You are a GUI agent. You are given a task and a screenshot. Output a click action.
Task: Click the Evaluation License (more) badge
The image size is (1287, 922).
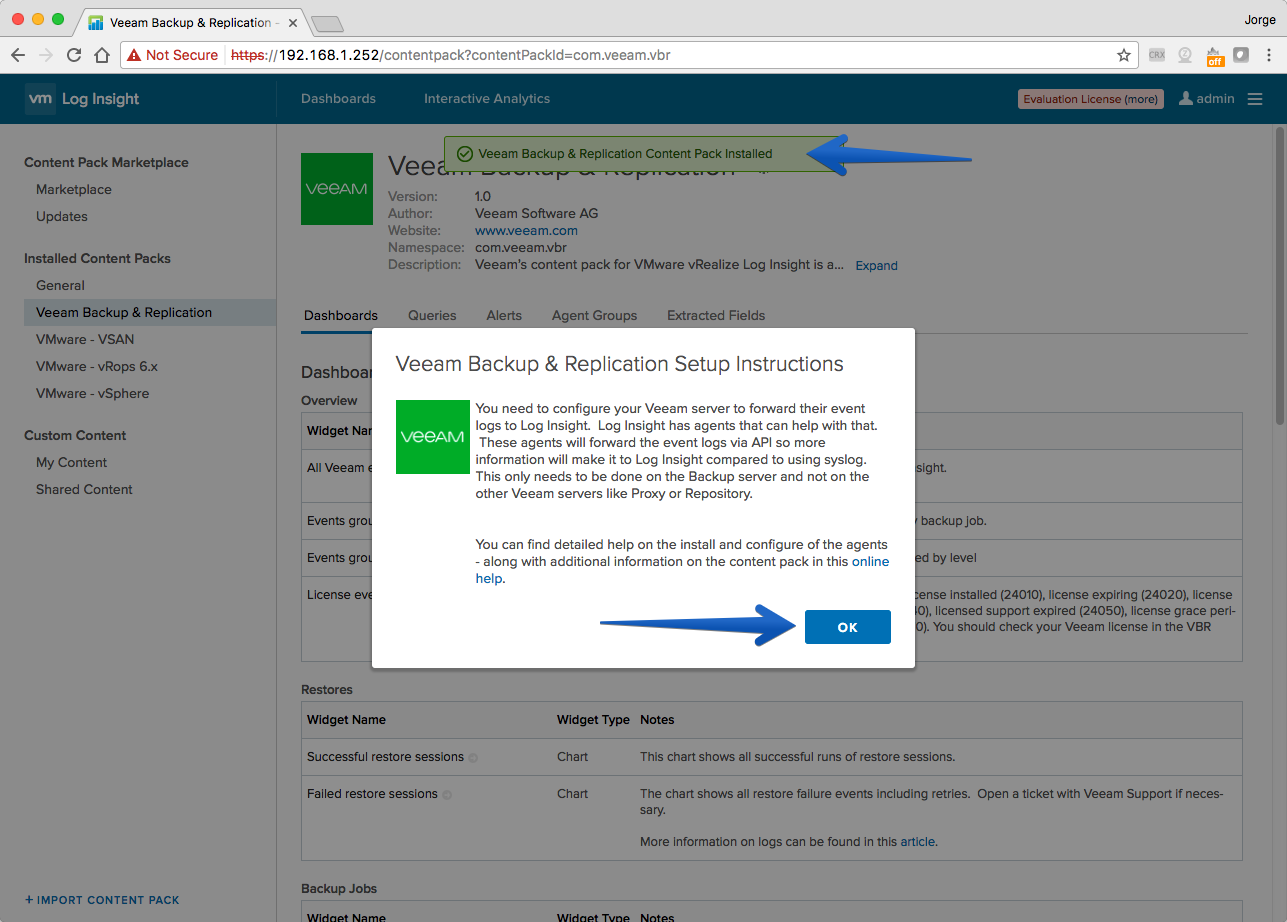[1091, 99]
